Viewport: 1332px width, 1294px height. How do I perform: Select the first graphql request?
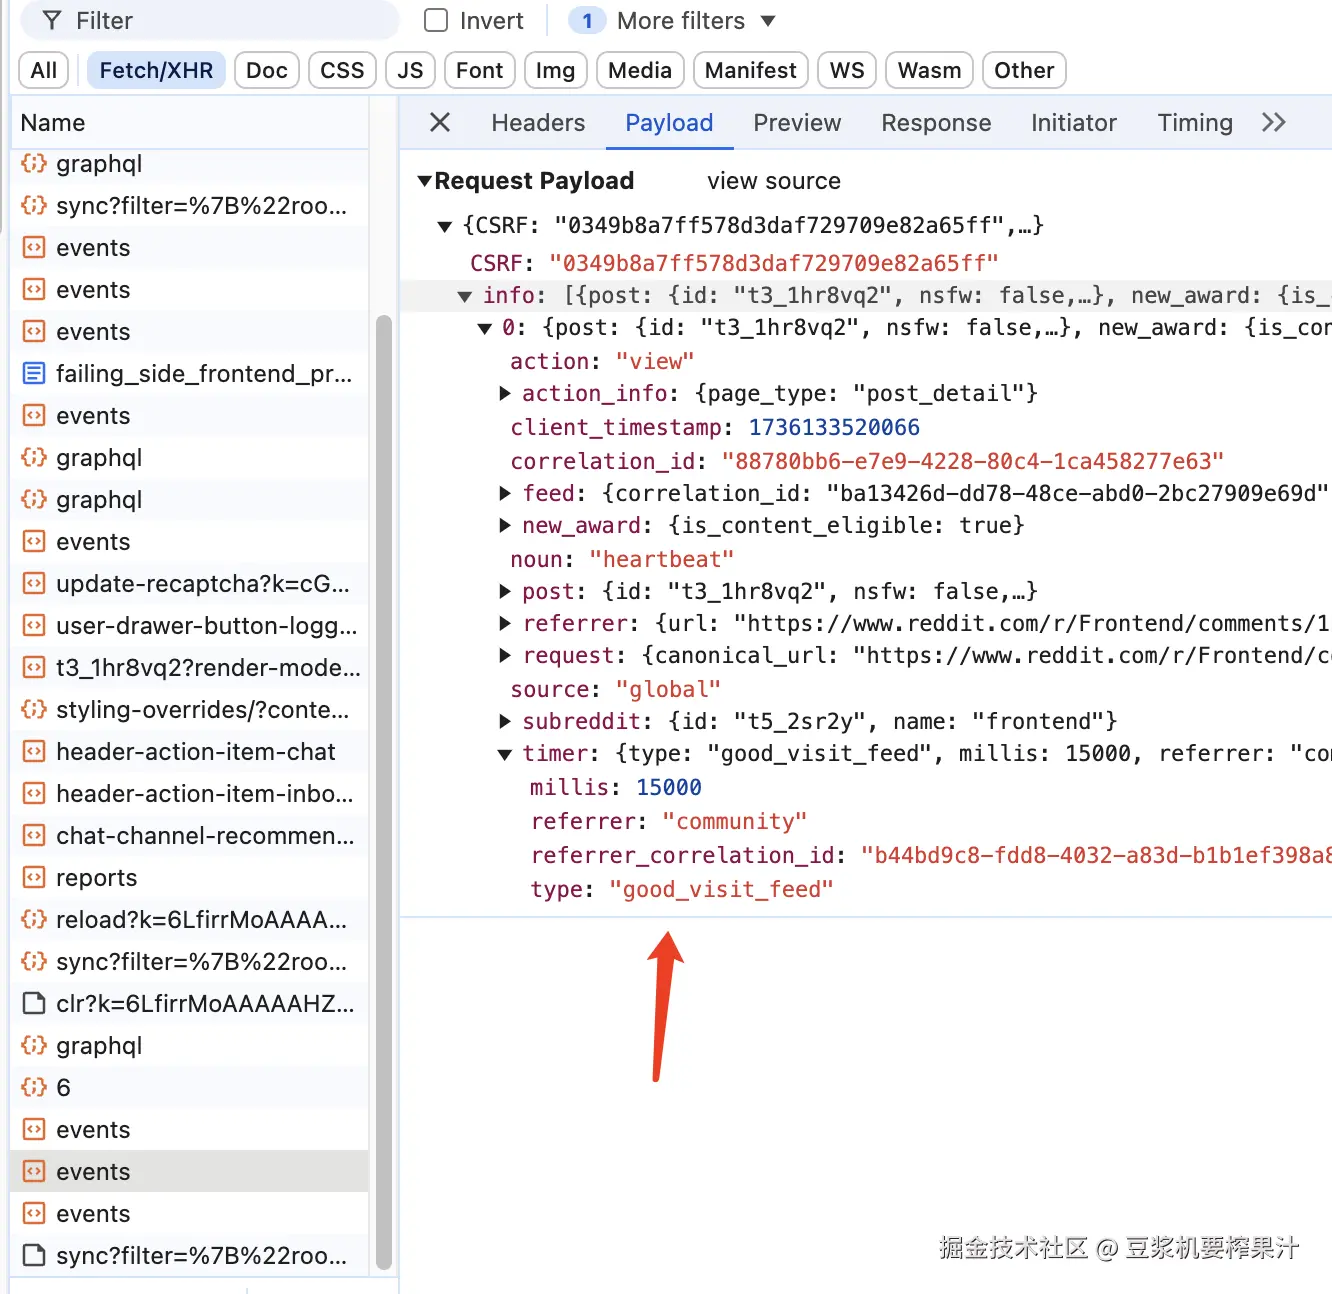pyautogui.click(x=190, y=164)
